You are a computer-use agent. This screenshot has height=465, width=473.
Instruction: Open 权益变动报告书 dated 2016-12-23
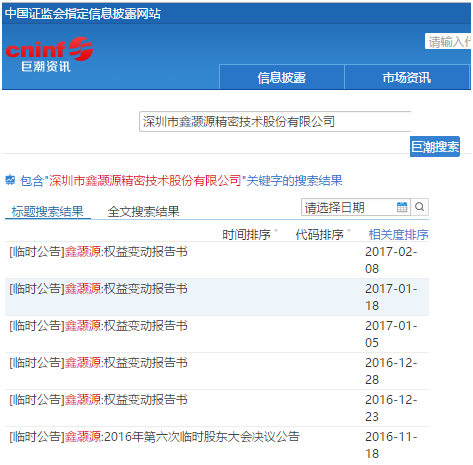point(99,399)
